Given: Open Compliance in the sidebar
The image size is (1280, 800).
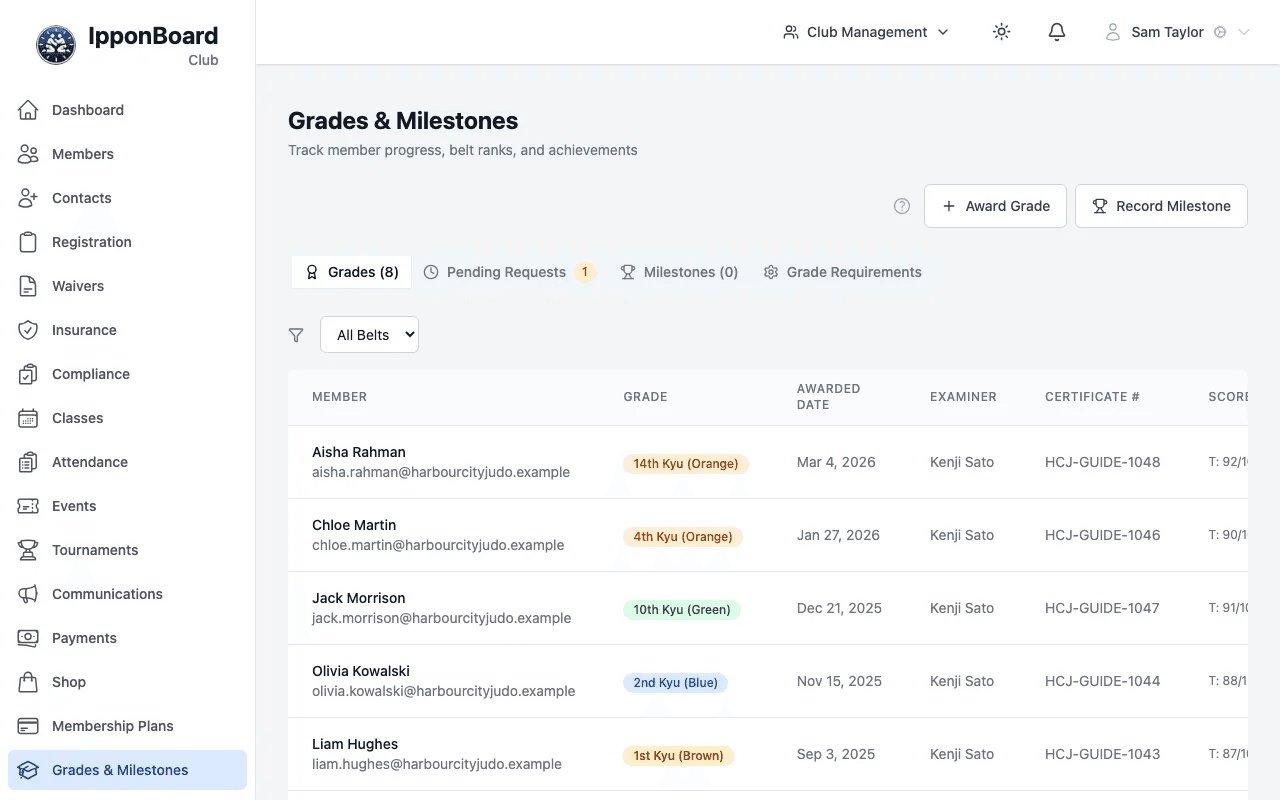Looking at the screenshot, I should pos(127,374).
